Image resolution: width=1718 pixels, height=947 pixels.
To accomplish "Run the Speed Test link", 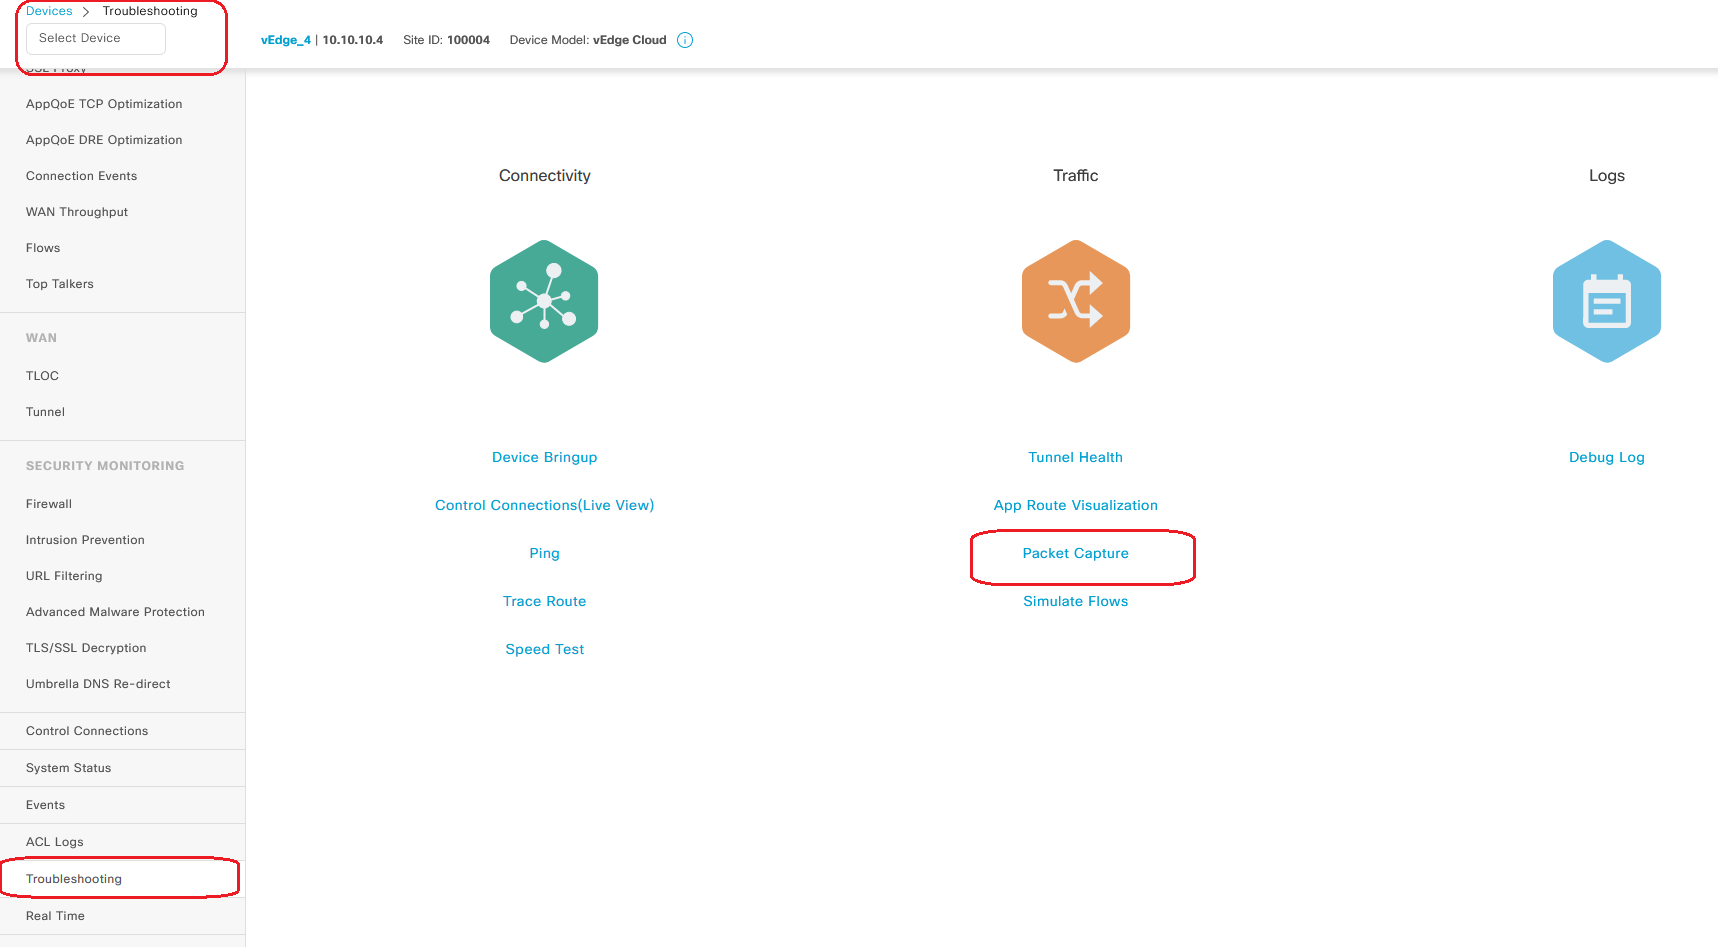I will coord(544,649).
